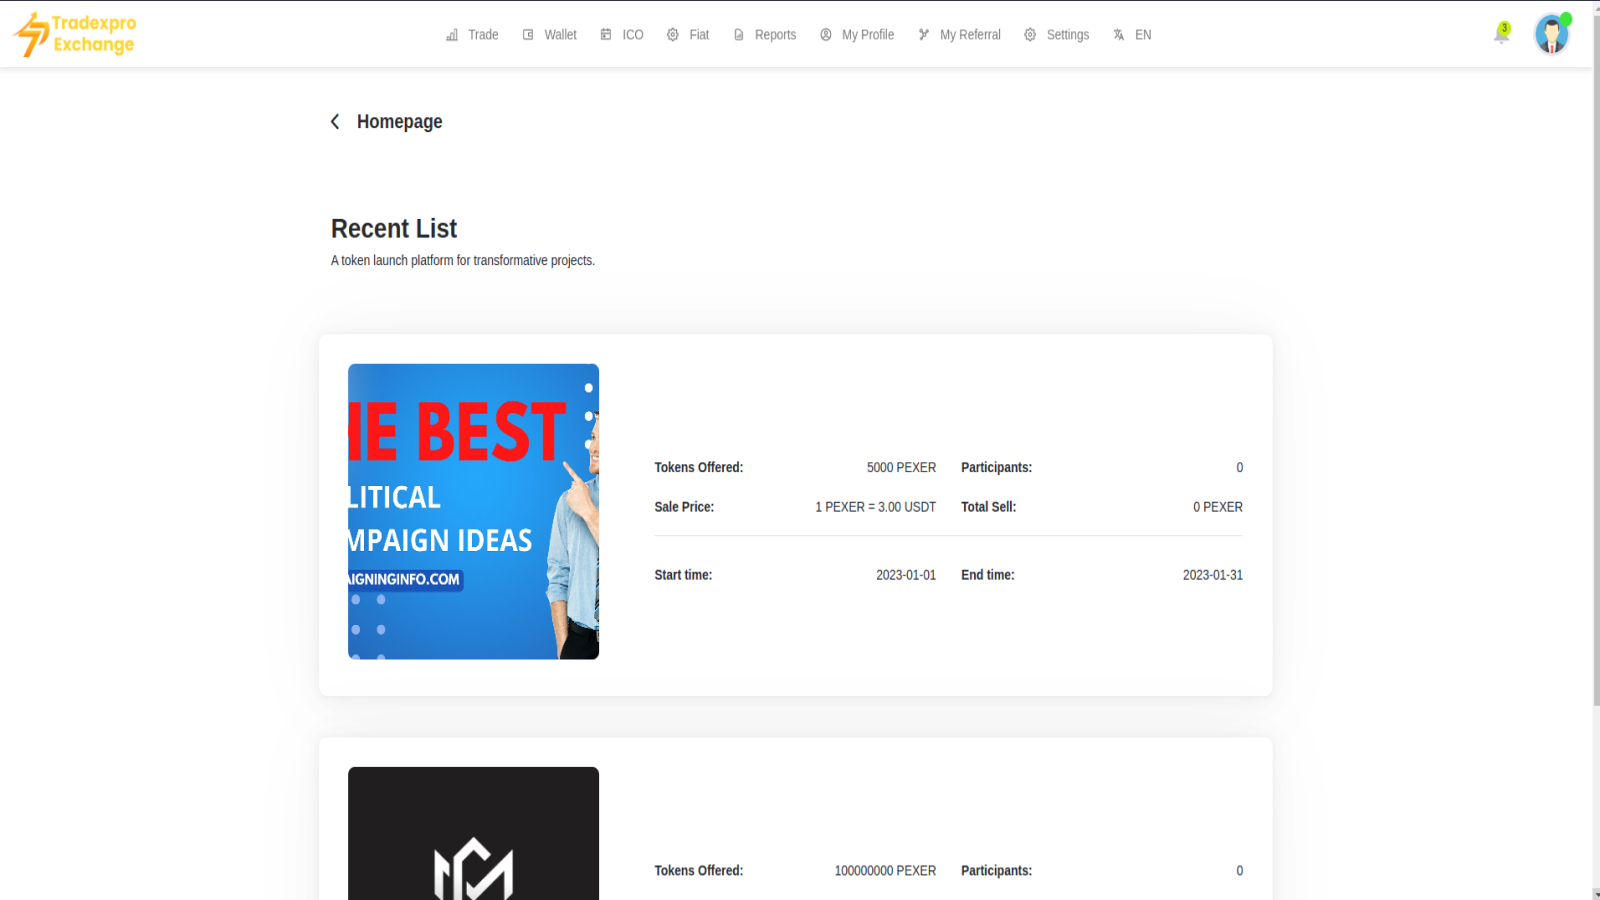Open the Wallet icon in navigation
The width and height of the screenshot is (1600, 900).
pyautogui.click(x=528, y=34)
